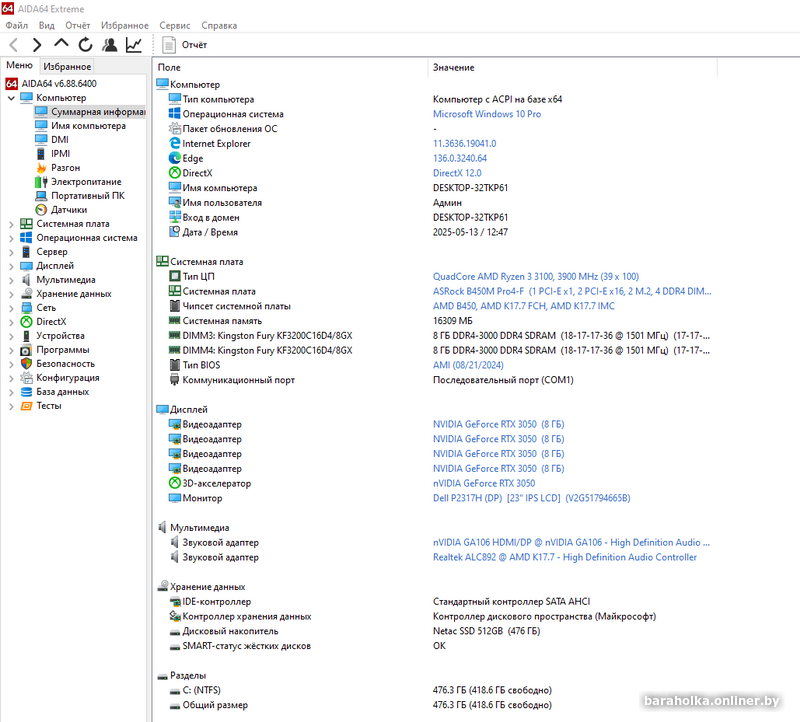Open the Отчёт menu in menu bar

pos(78,26)
